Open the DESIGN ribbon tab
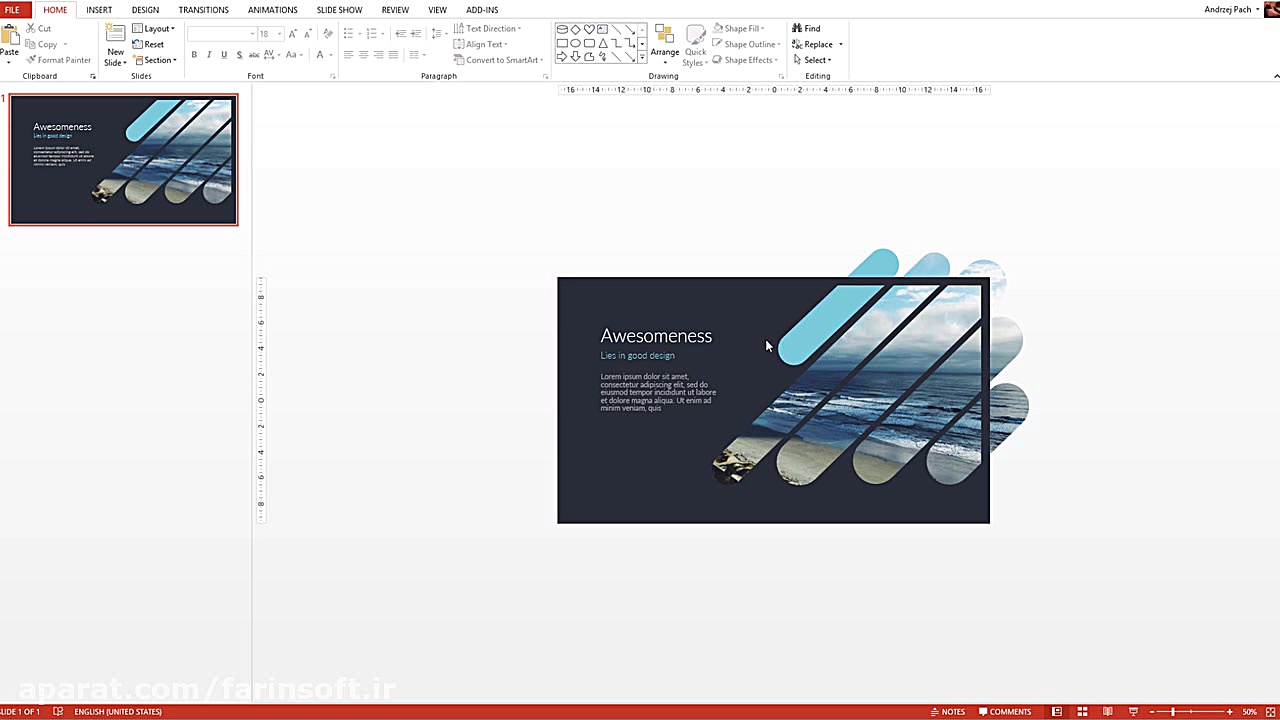Image resolution: width=1280 pixels, height=720 pixels. pos(145,10)
